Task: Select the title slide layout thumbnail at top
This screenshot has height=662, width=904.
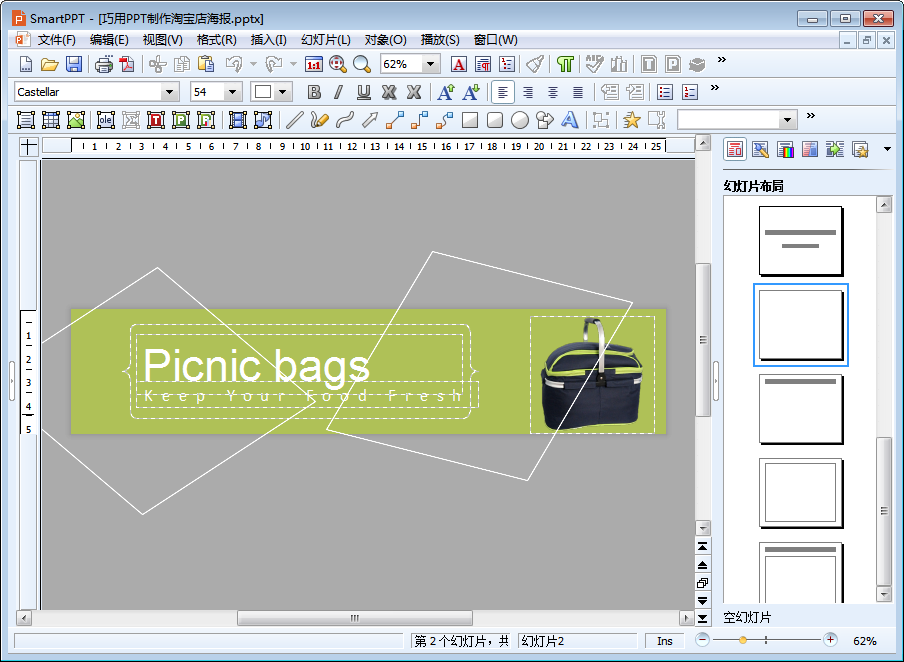Action: [801, 241]
